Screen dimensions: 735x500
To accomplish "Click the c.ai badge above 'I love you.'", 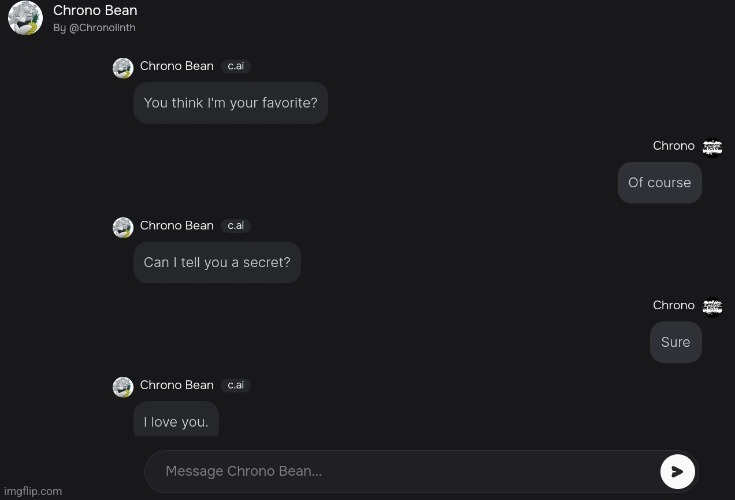I will (235, 385).
